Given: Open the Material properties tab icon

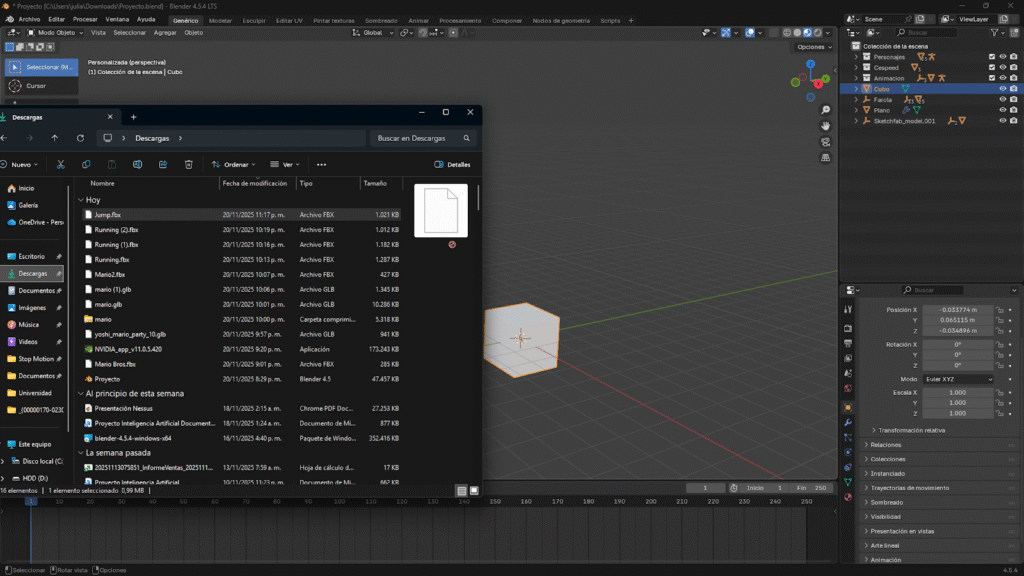Looking at the screenshot, I should (848, 497).
